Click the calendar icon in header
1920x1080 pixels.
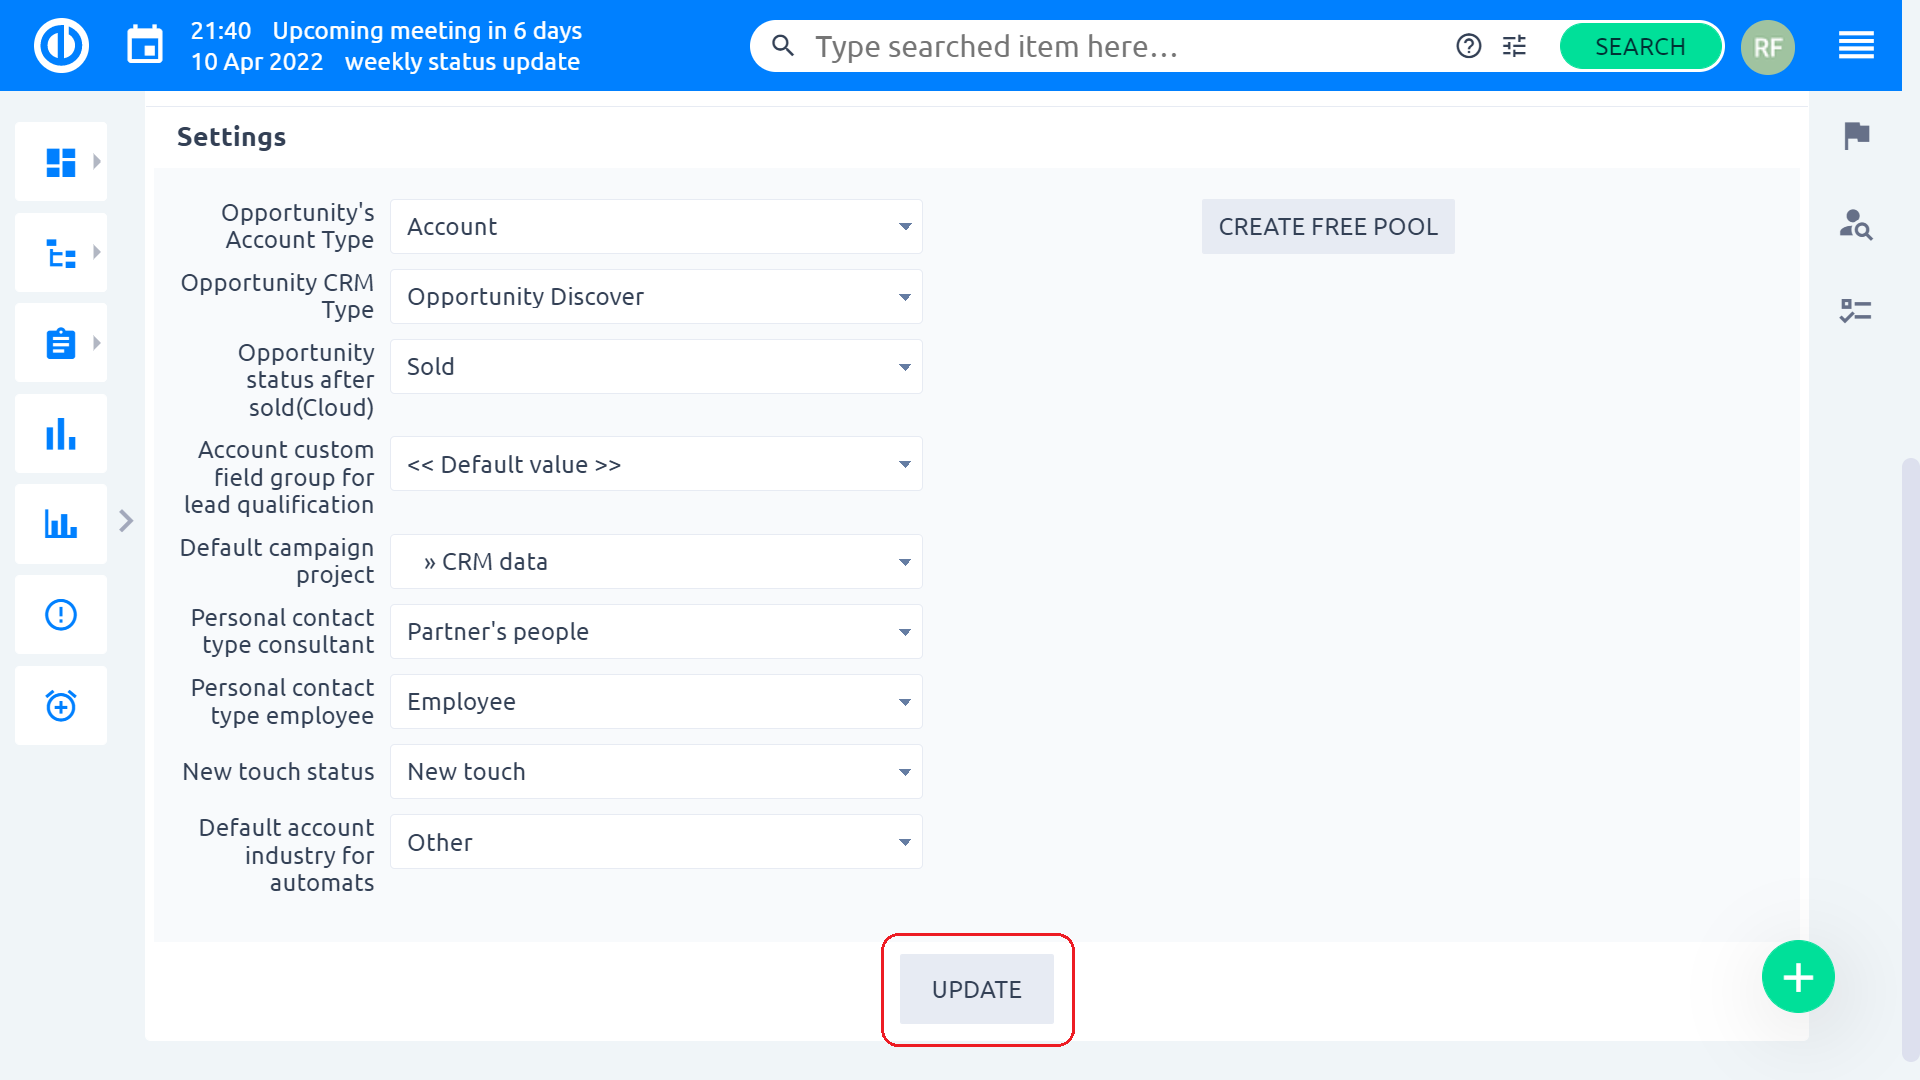coord(145,46)
